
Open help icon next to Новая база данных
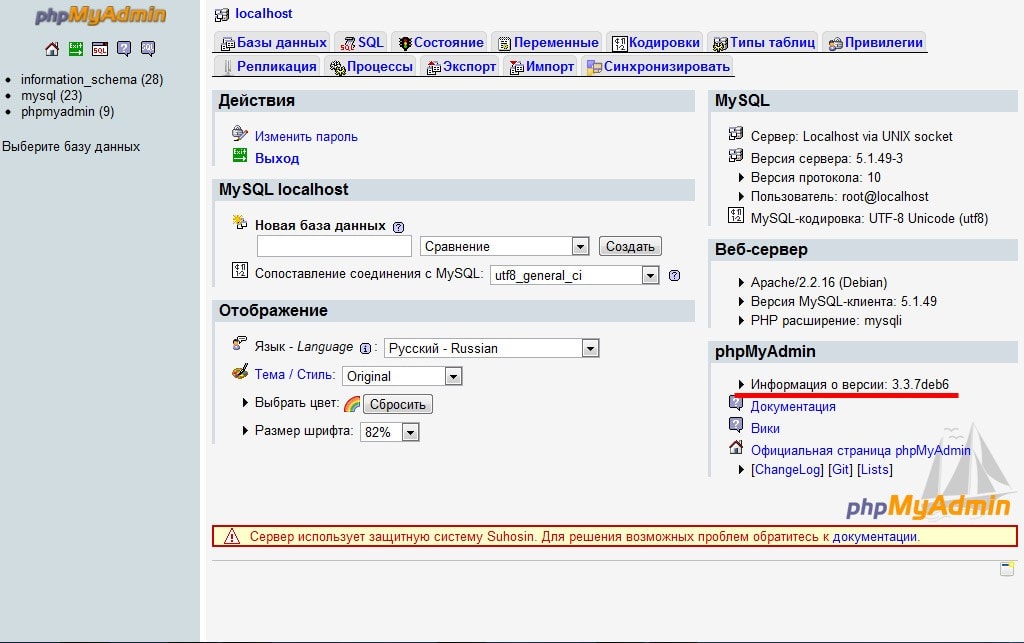click(x=398, y=227)
